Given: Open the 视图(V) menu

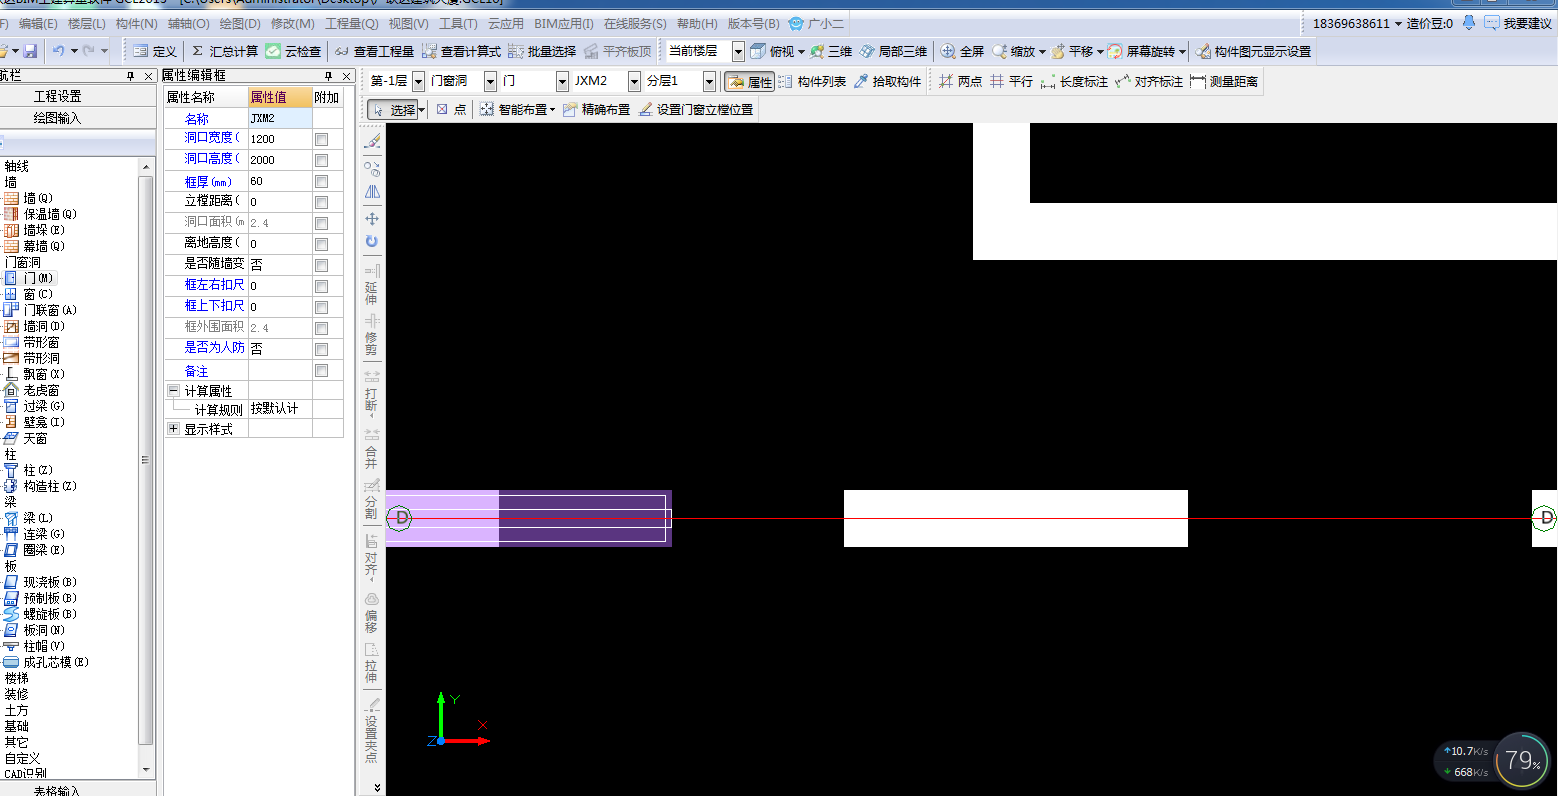Looking at the screenshot, I should tap(408, 23).
